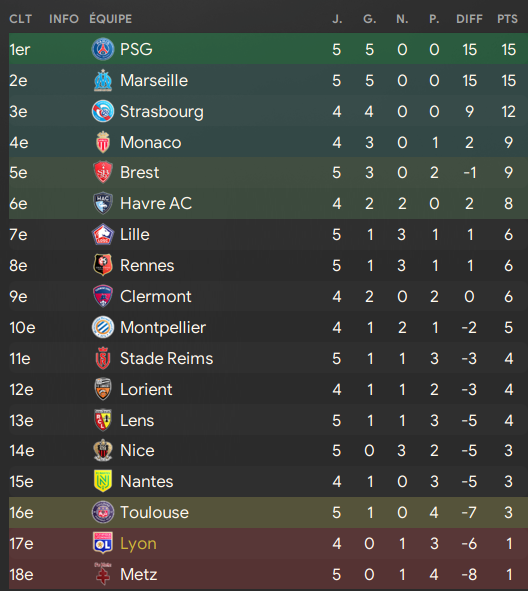Click the Lyon OL logo
528x591 pixels.
click(x=103, y=543)
